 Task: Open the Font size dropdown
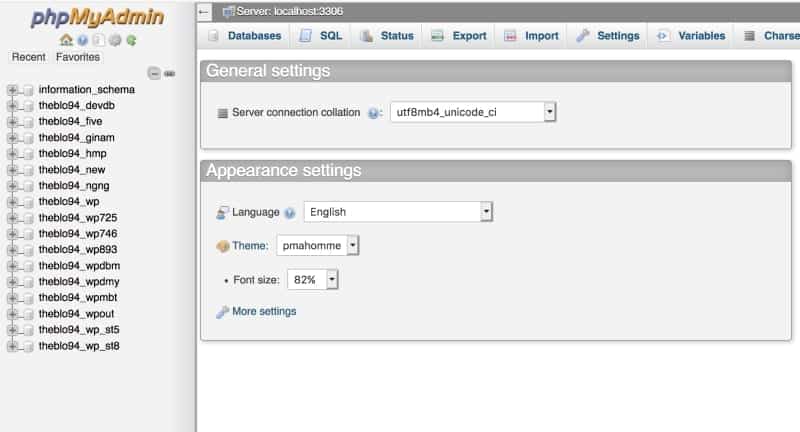click(x=332, y=280)
